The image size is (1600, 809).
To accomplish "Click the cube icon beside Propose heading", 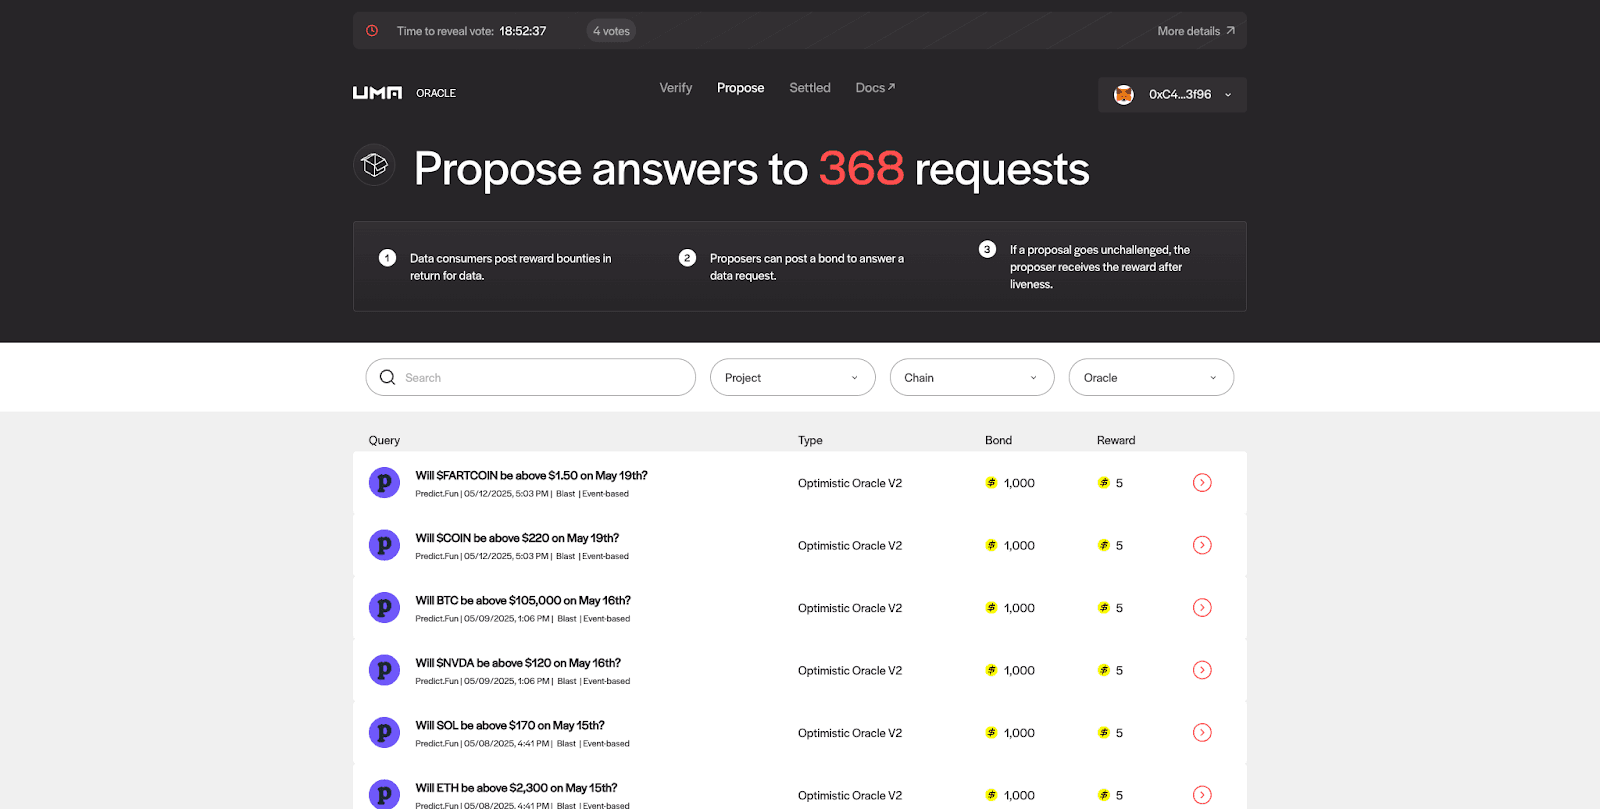I will 374,165.
